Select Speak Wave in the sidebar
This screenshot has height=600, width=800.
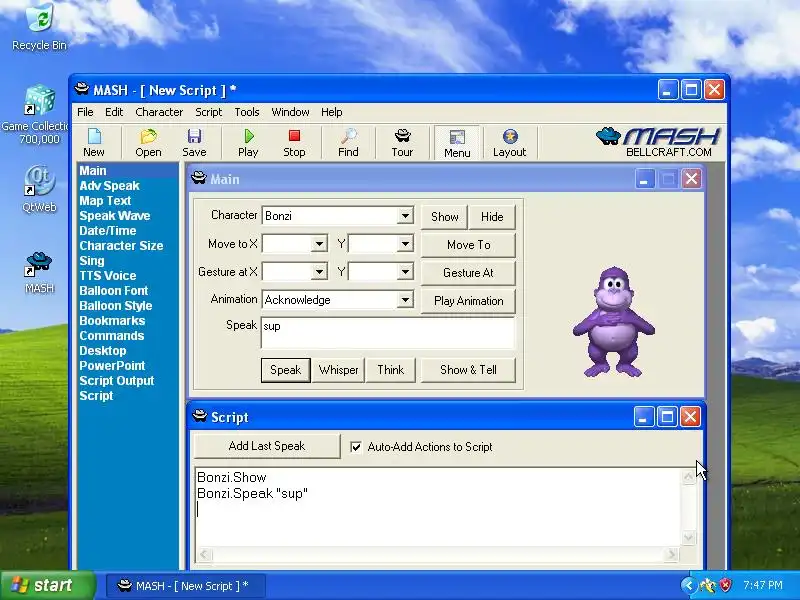[115, 216]
